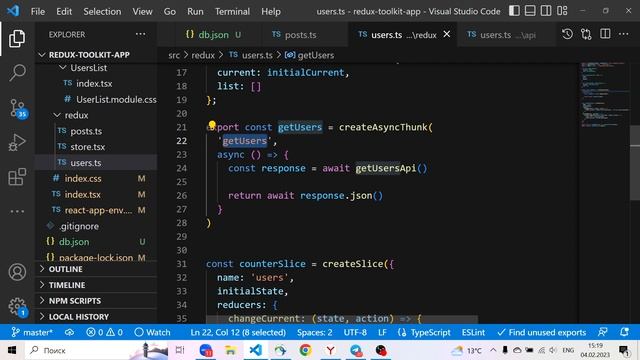Select language mode TypeScript in status bar
This screenshot has height=360, width=640.
[x=424, y=332]
